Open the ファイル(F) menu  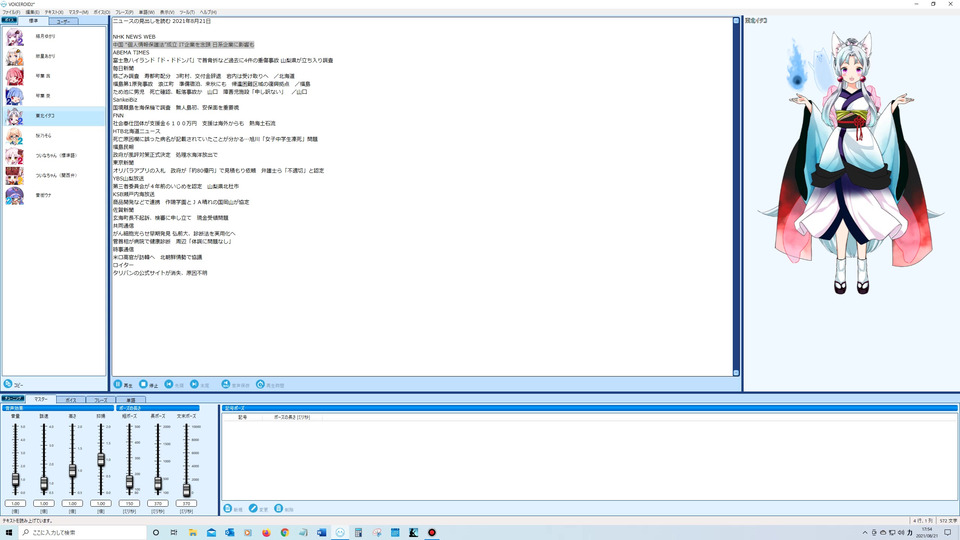(x=11, y=12)
